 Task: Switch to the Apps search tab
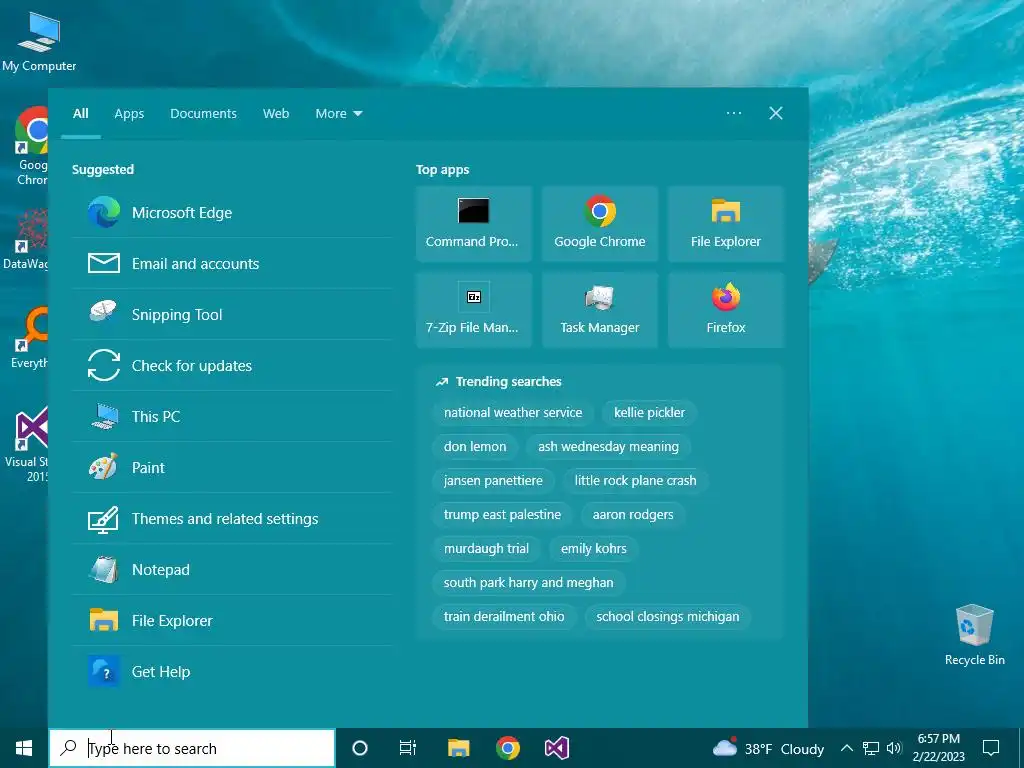pos(129,114)
